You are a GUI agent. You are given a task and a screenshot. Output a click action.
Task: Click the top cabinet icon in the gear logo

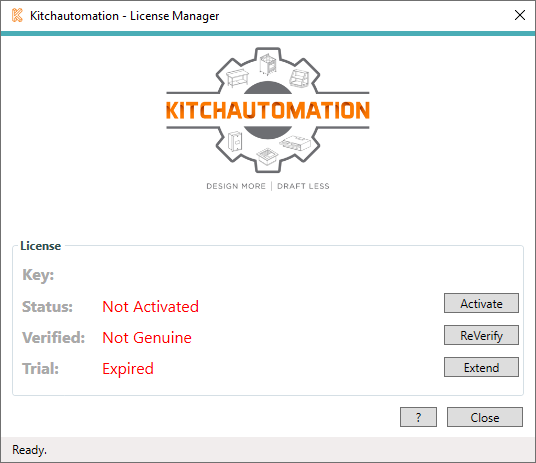(268, 64)
